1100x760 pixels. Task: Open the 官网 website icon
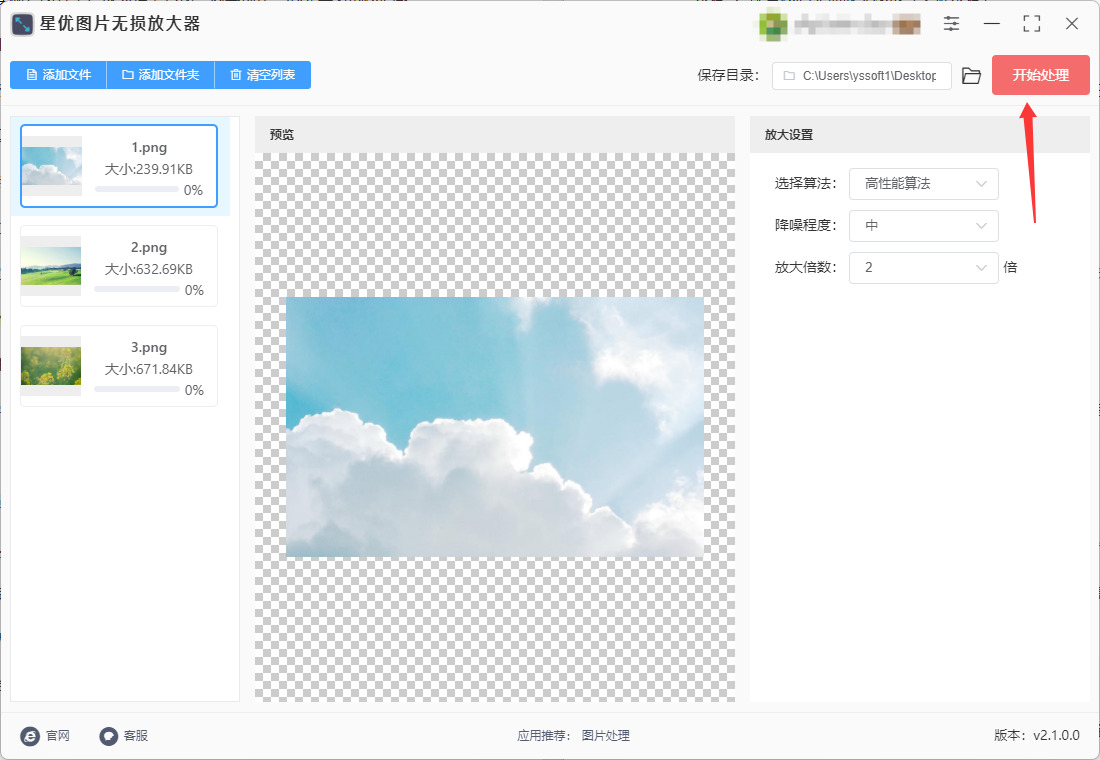pyautogui.click(x=29, y=735)
